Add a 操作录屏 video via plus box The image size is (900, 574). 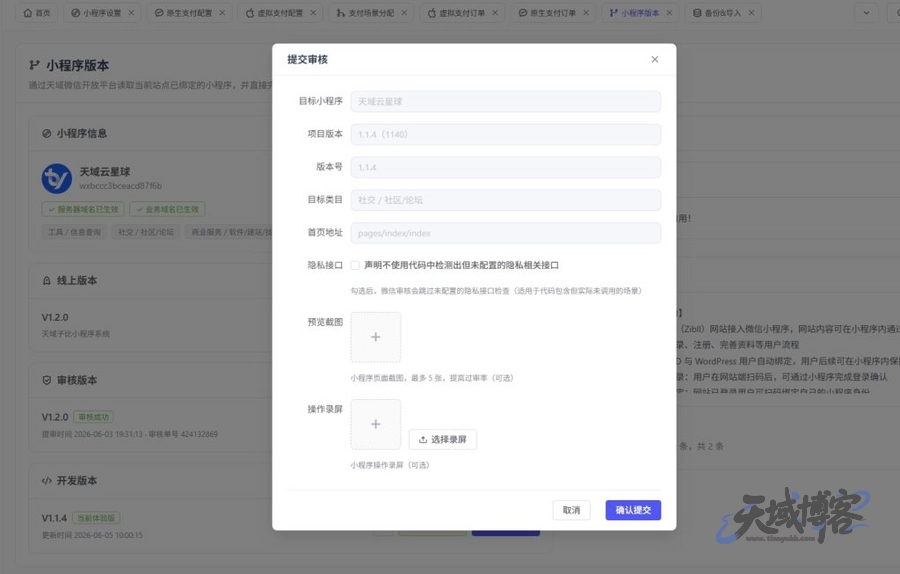coord(375,424)
